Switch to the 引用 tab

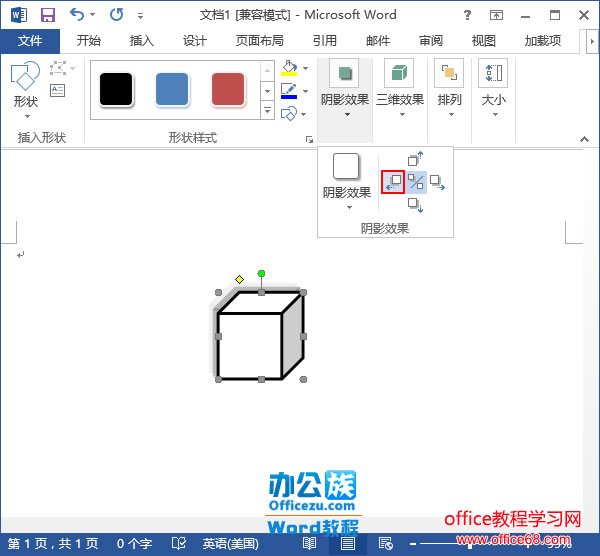coord(324,41)
